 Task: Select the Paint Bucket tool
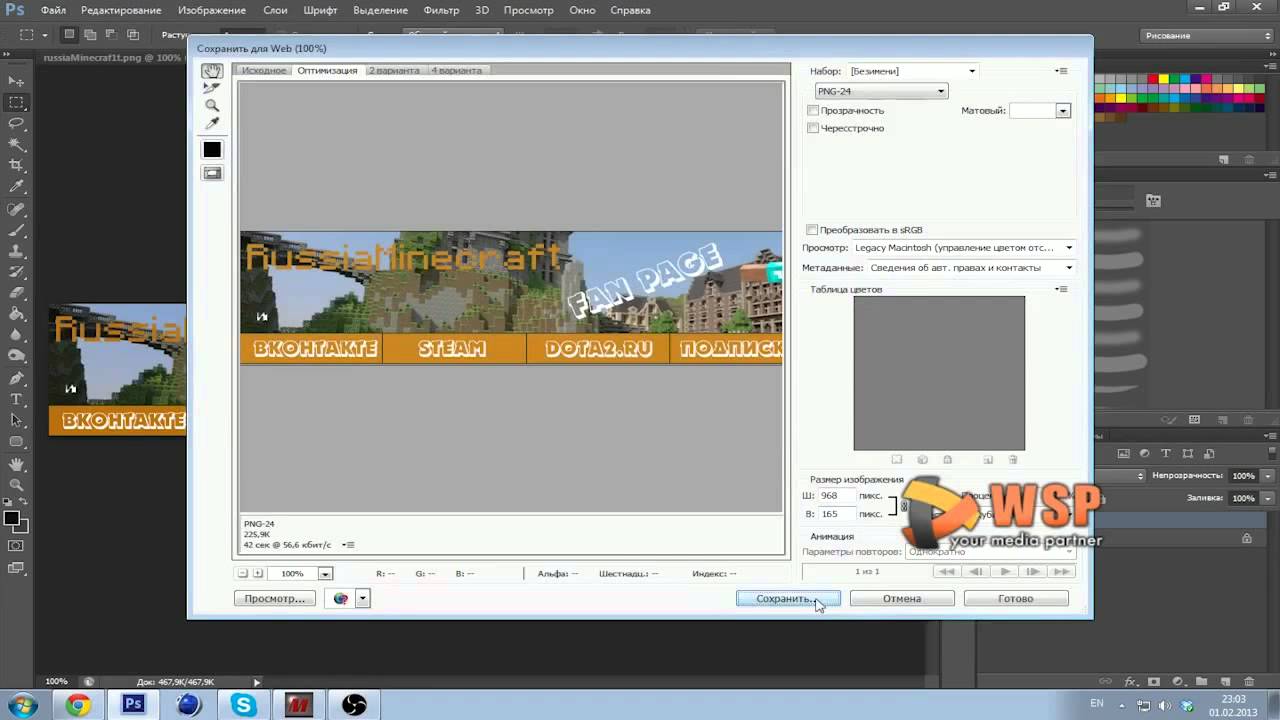point(16,314)
